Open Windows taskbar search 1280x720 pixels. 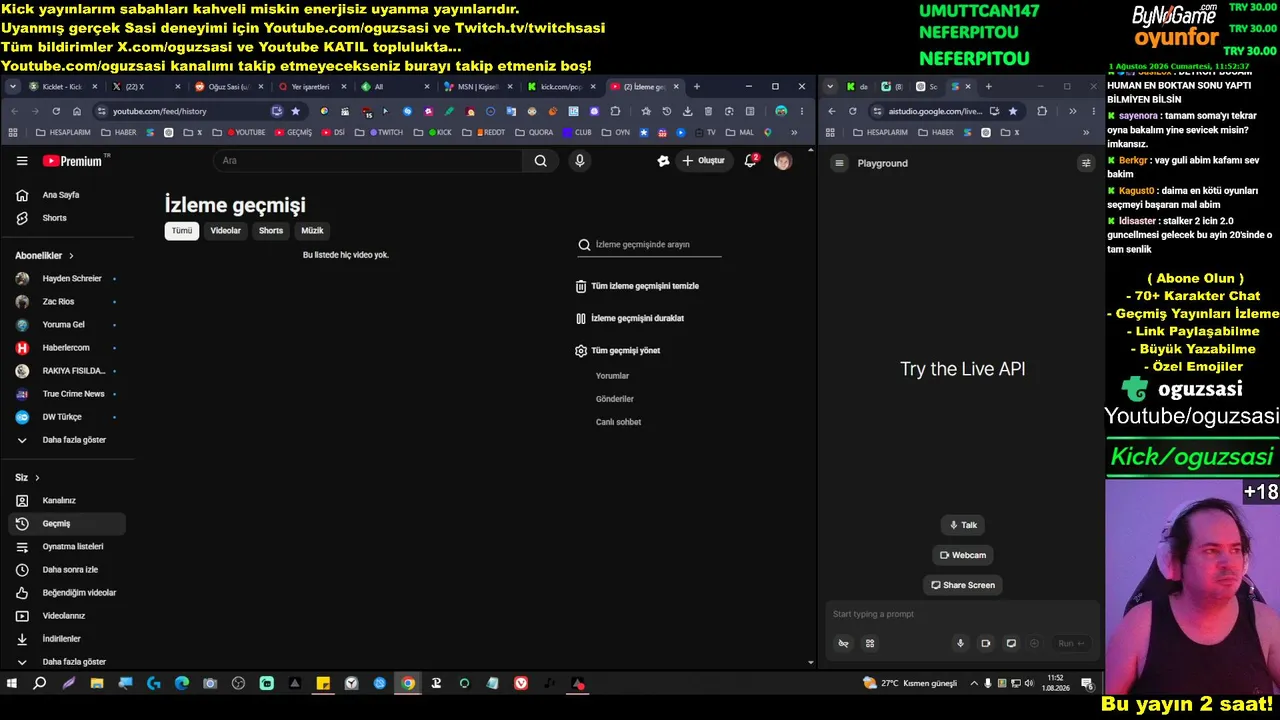pos(40,684)
